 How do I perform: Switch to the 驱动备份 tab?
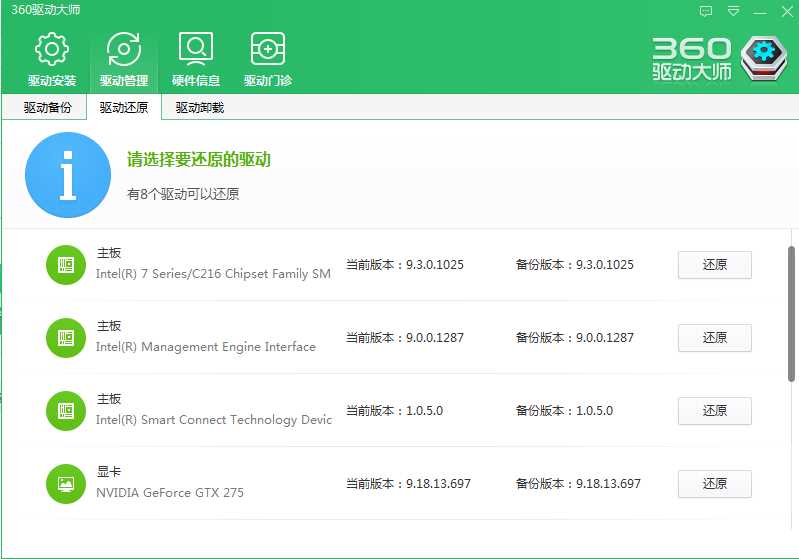coord(48,108)
